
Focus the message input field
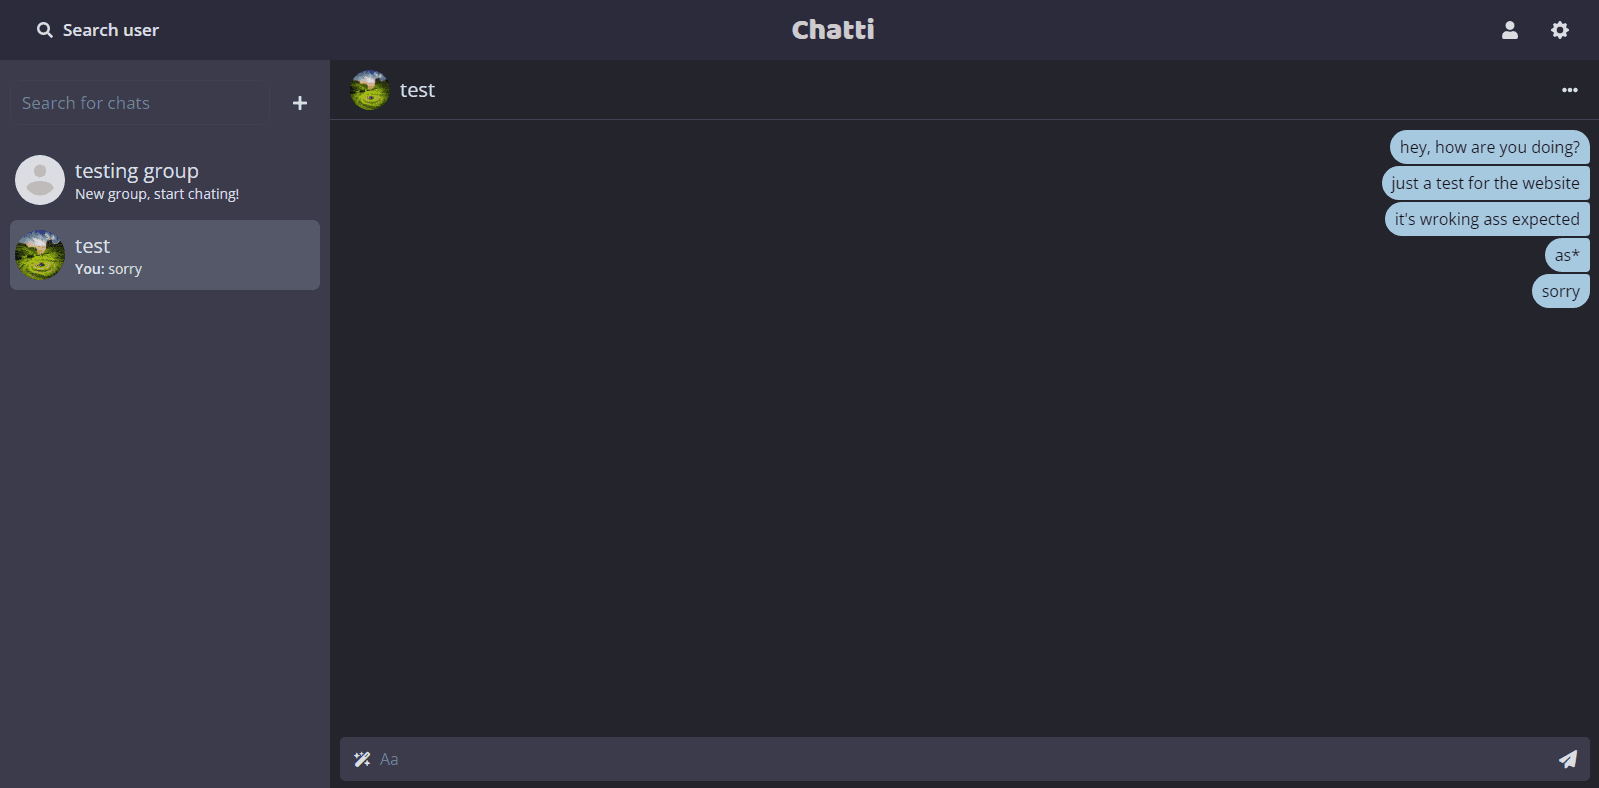960,759
